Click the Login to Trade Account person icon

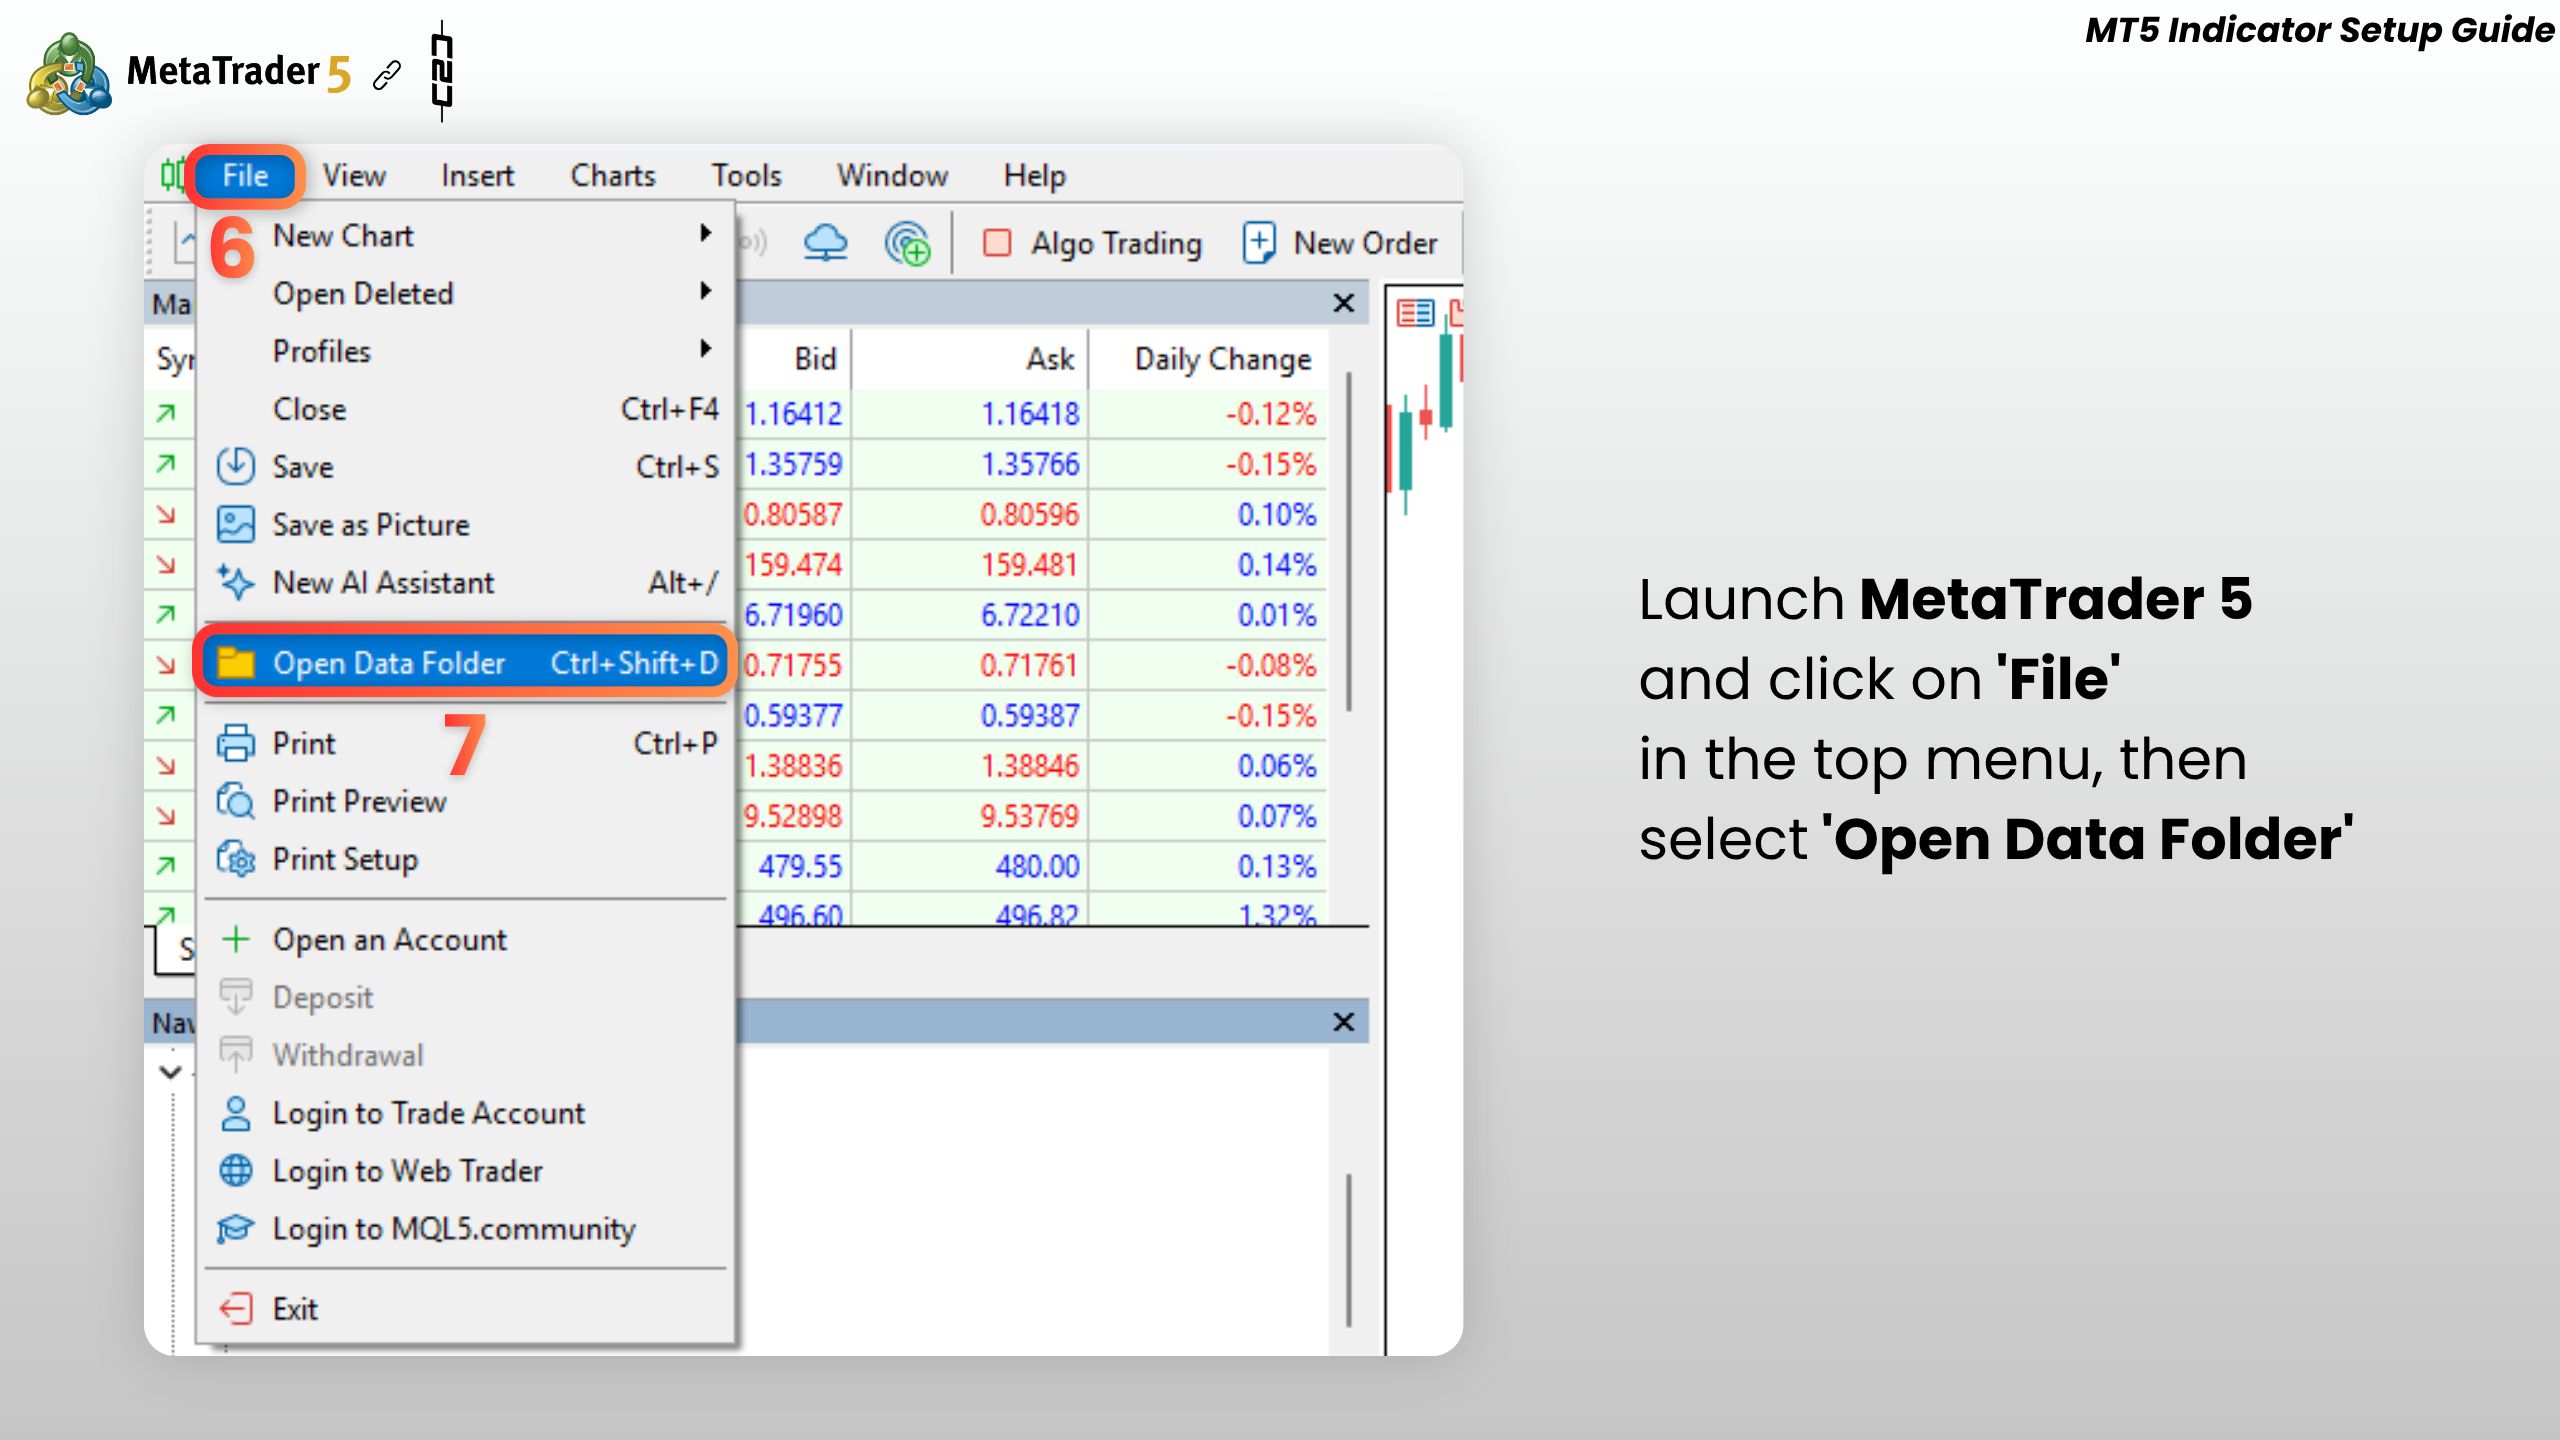click(236, 1113)
